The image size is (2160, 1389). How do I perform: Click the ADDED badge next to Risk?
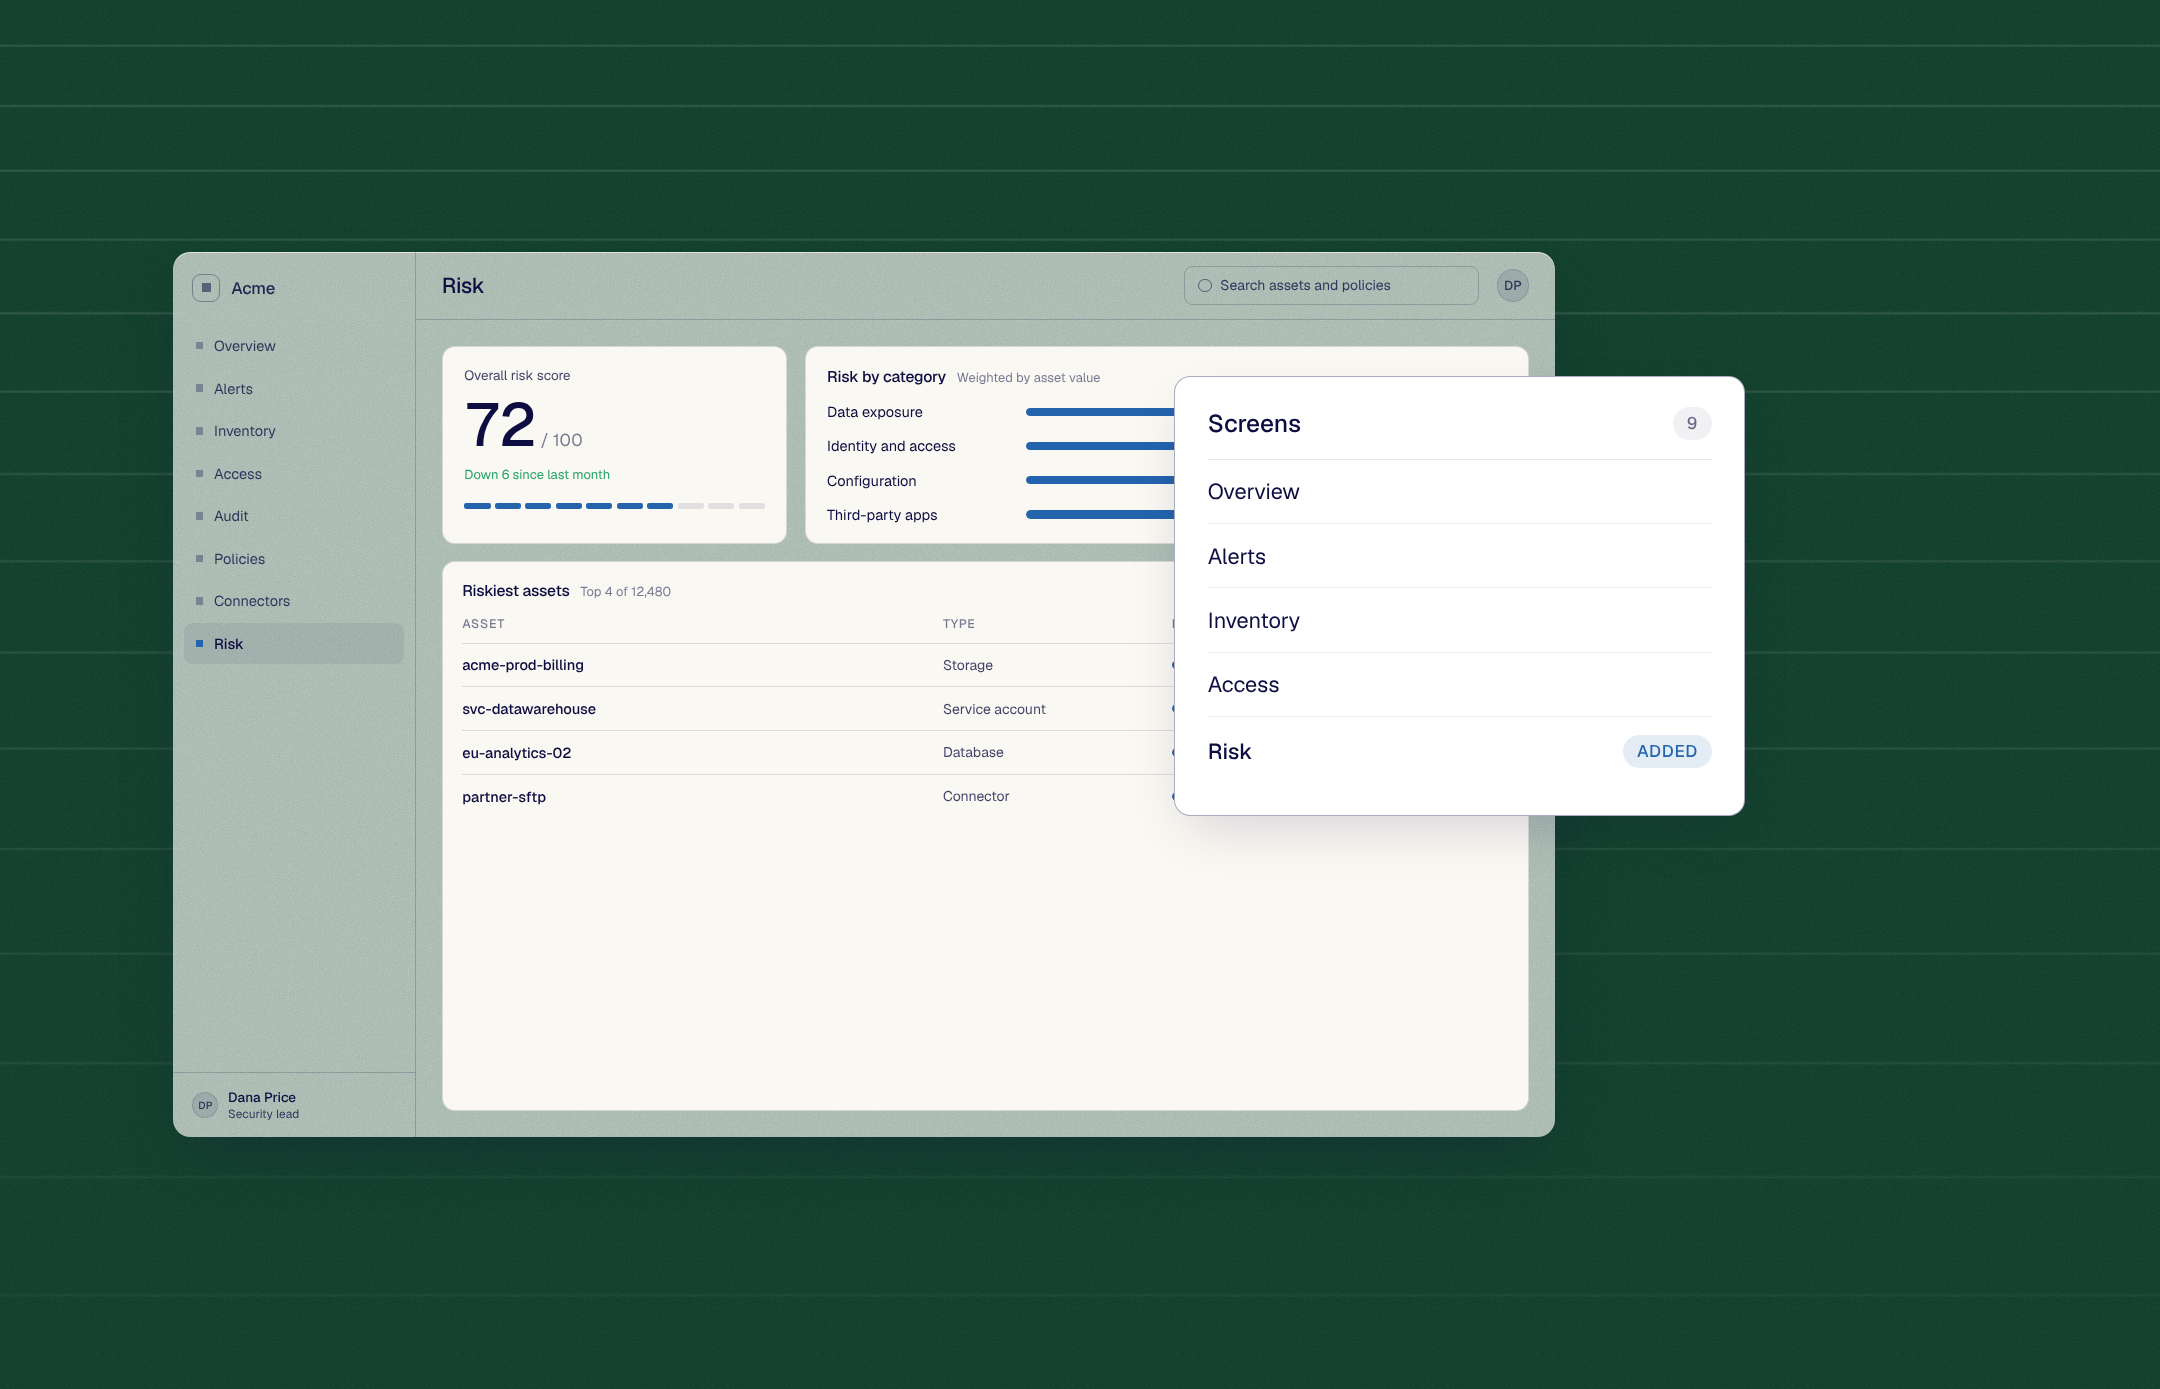point(1667,752)
